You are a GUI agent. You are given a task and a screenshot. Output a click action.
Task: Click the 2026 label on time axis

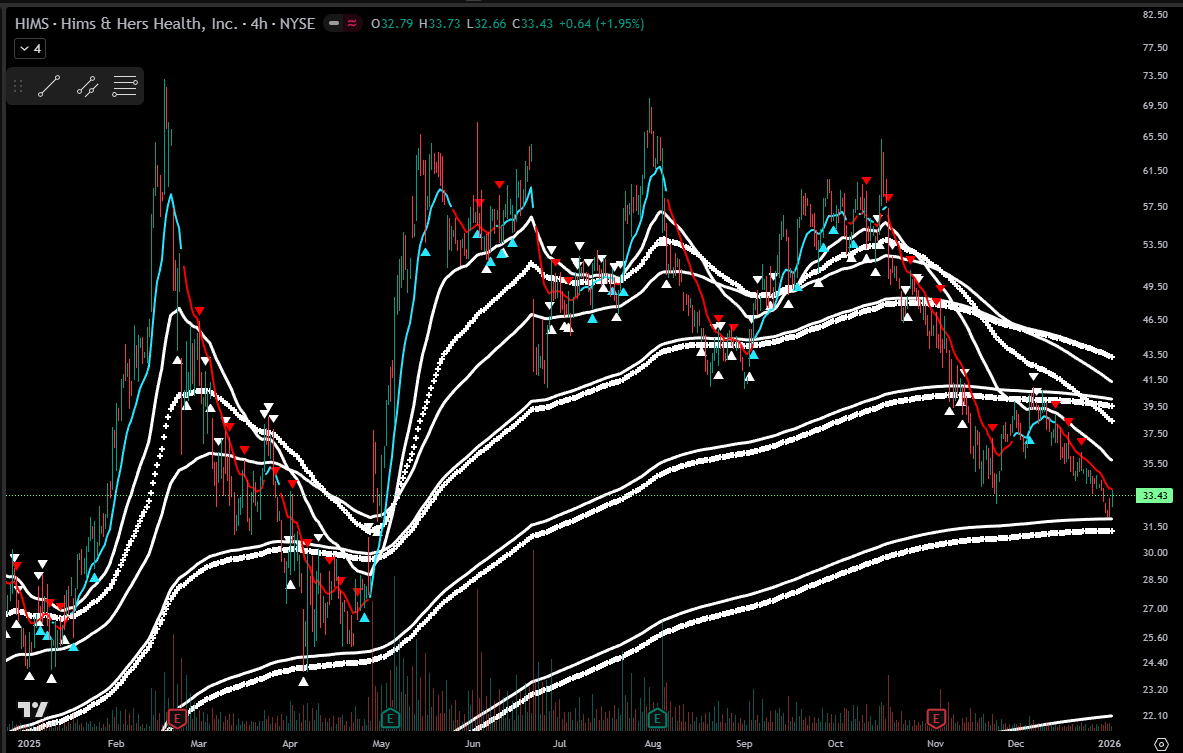pos(1109,743)
